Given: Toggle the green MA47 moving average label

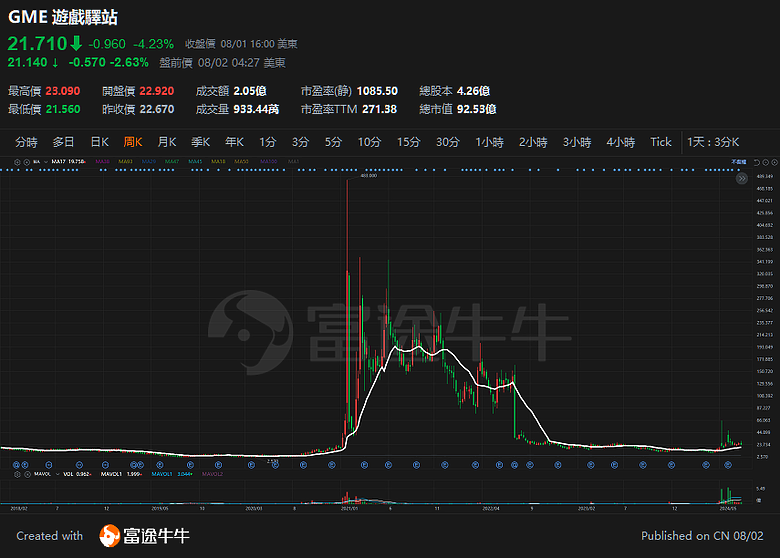Looking at the screenshot, I should [172, 162].
